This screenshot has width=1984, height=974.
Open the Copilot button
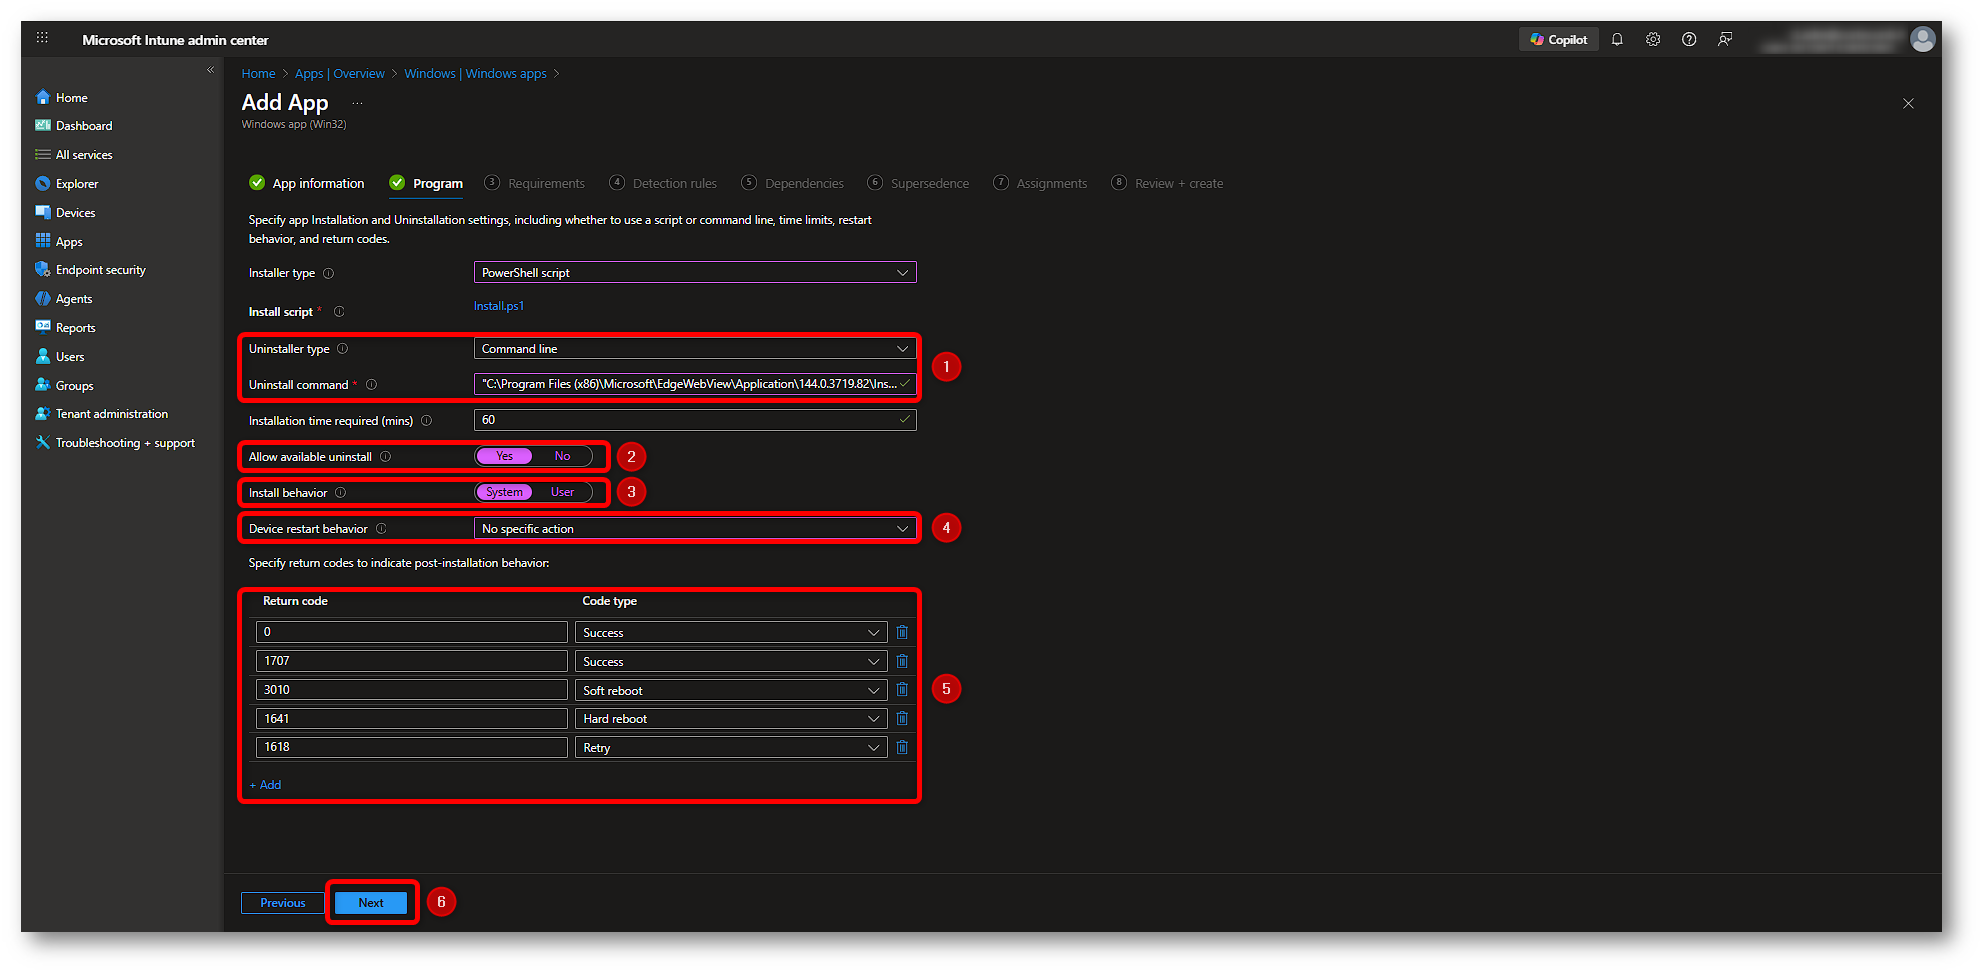tap(1558, 40)
